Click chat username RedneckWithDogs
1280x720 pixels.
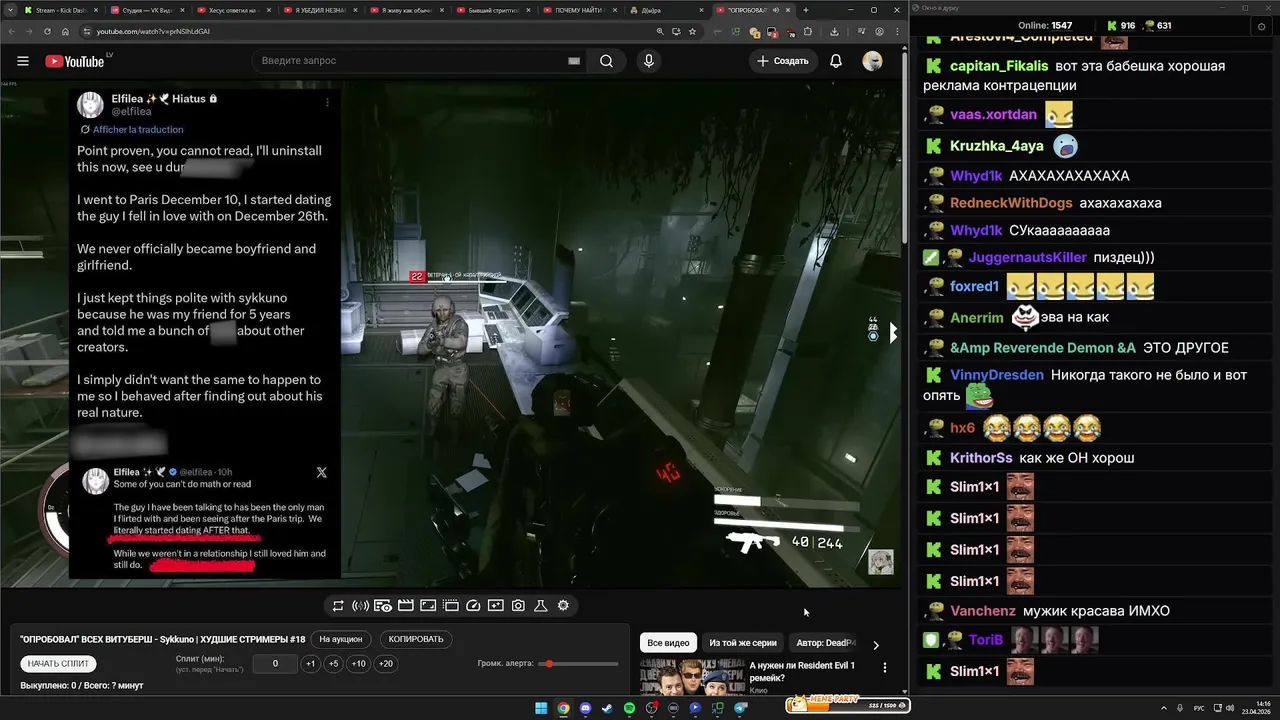point(1011,203)
